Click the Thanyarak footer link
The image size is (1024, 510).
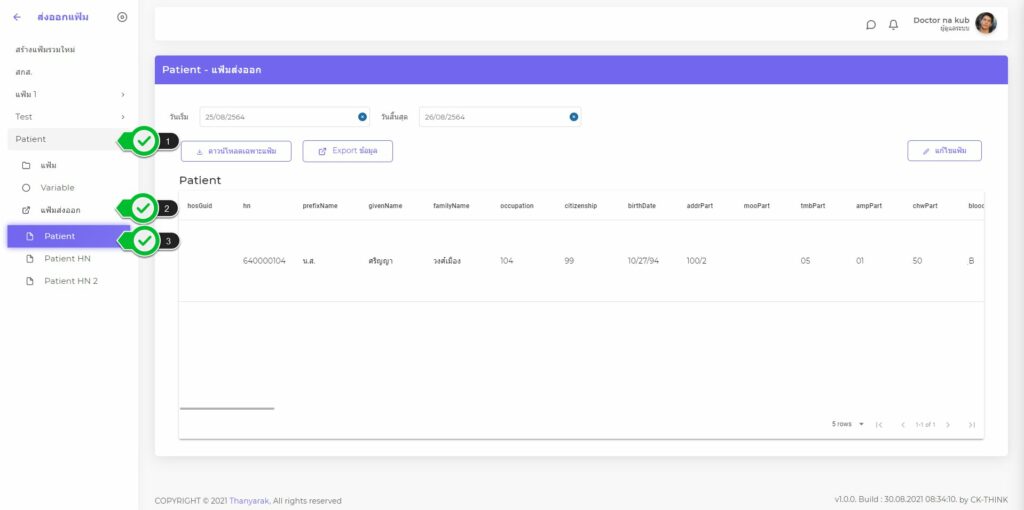250,501
